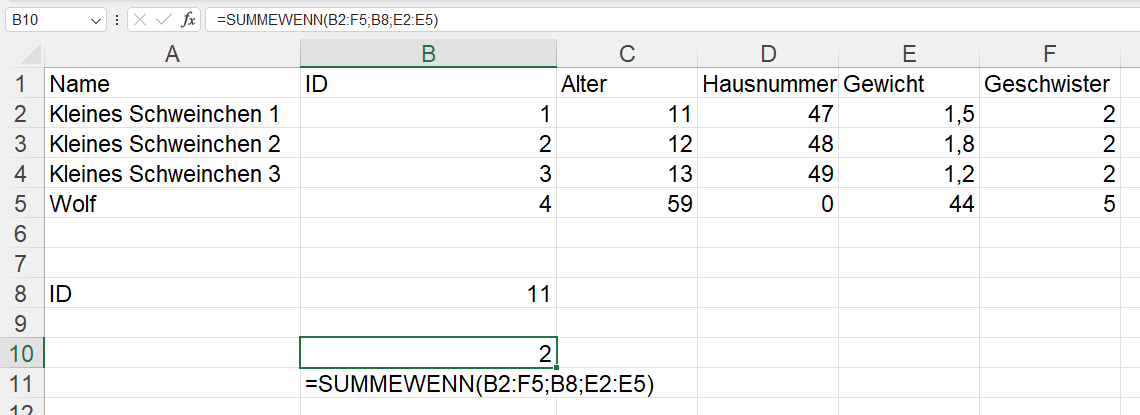Click cell B11 showing the SUMMEWENN formula text
Viewport: 1140px width, 415px height.
point(428,384)
